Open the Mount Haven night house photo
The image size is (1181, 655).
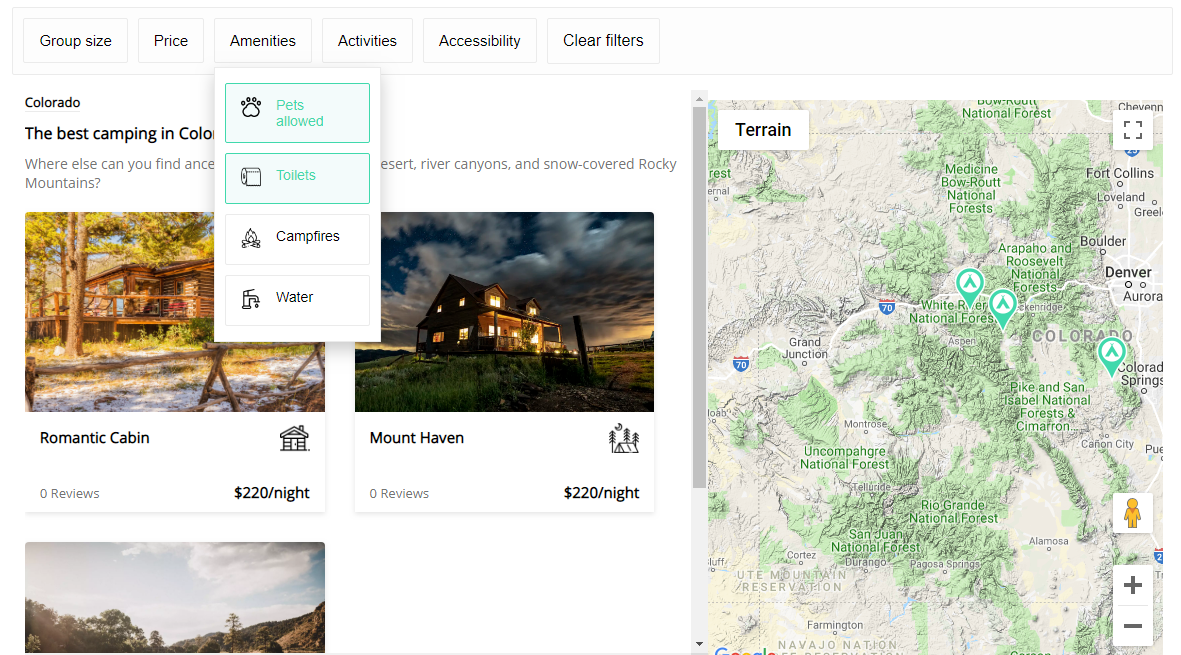pyautogui.click(x=505, y=312)
